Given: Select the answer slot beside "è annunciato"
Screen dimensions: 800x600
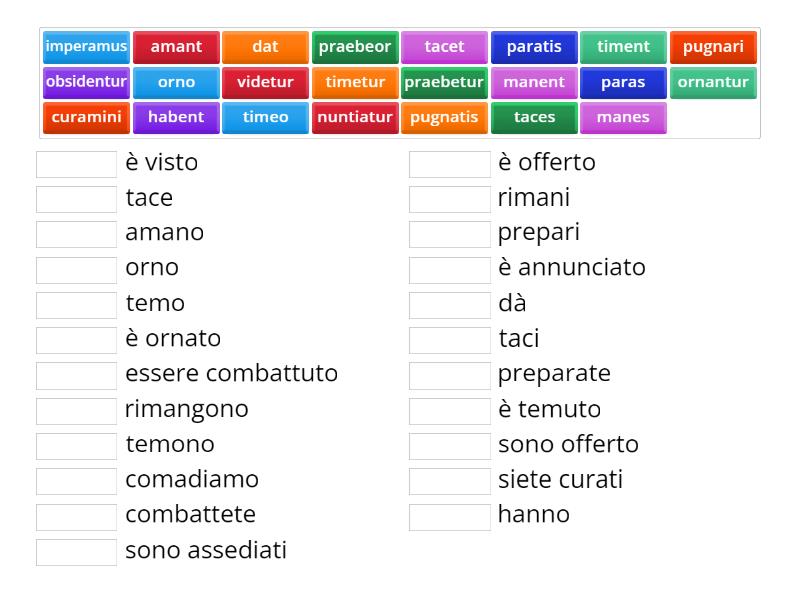Looking at the screenshot, I should coord(449,267).
